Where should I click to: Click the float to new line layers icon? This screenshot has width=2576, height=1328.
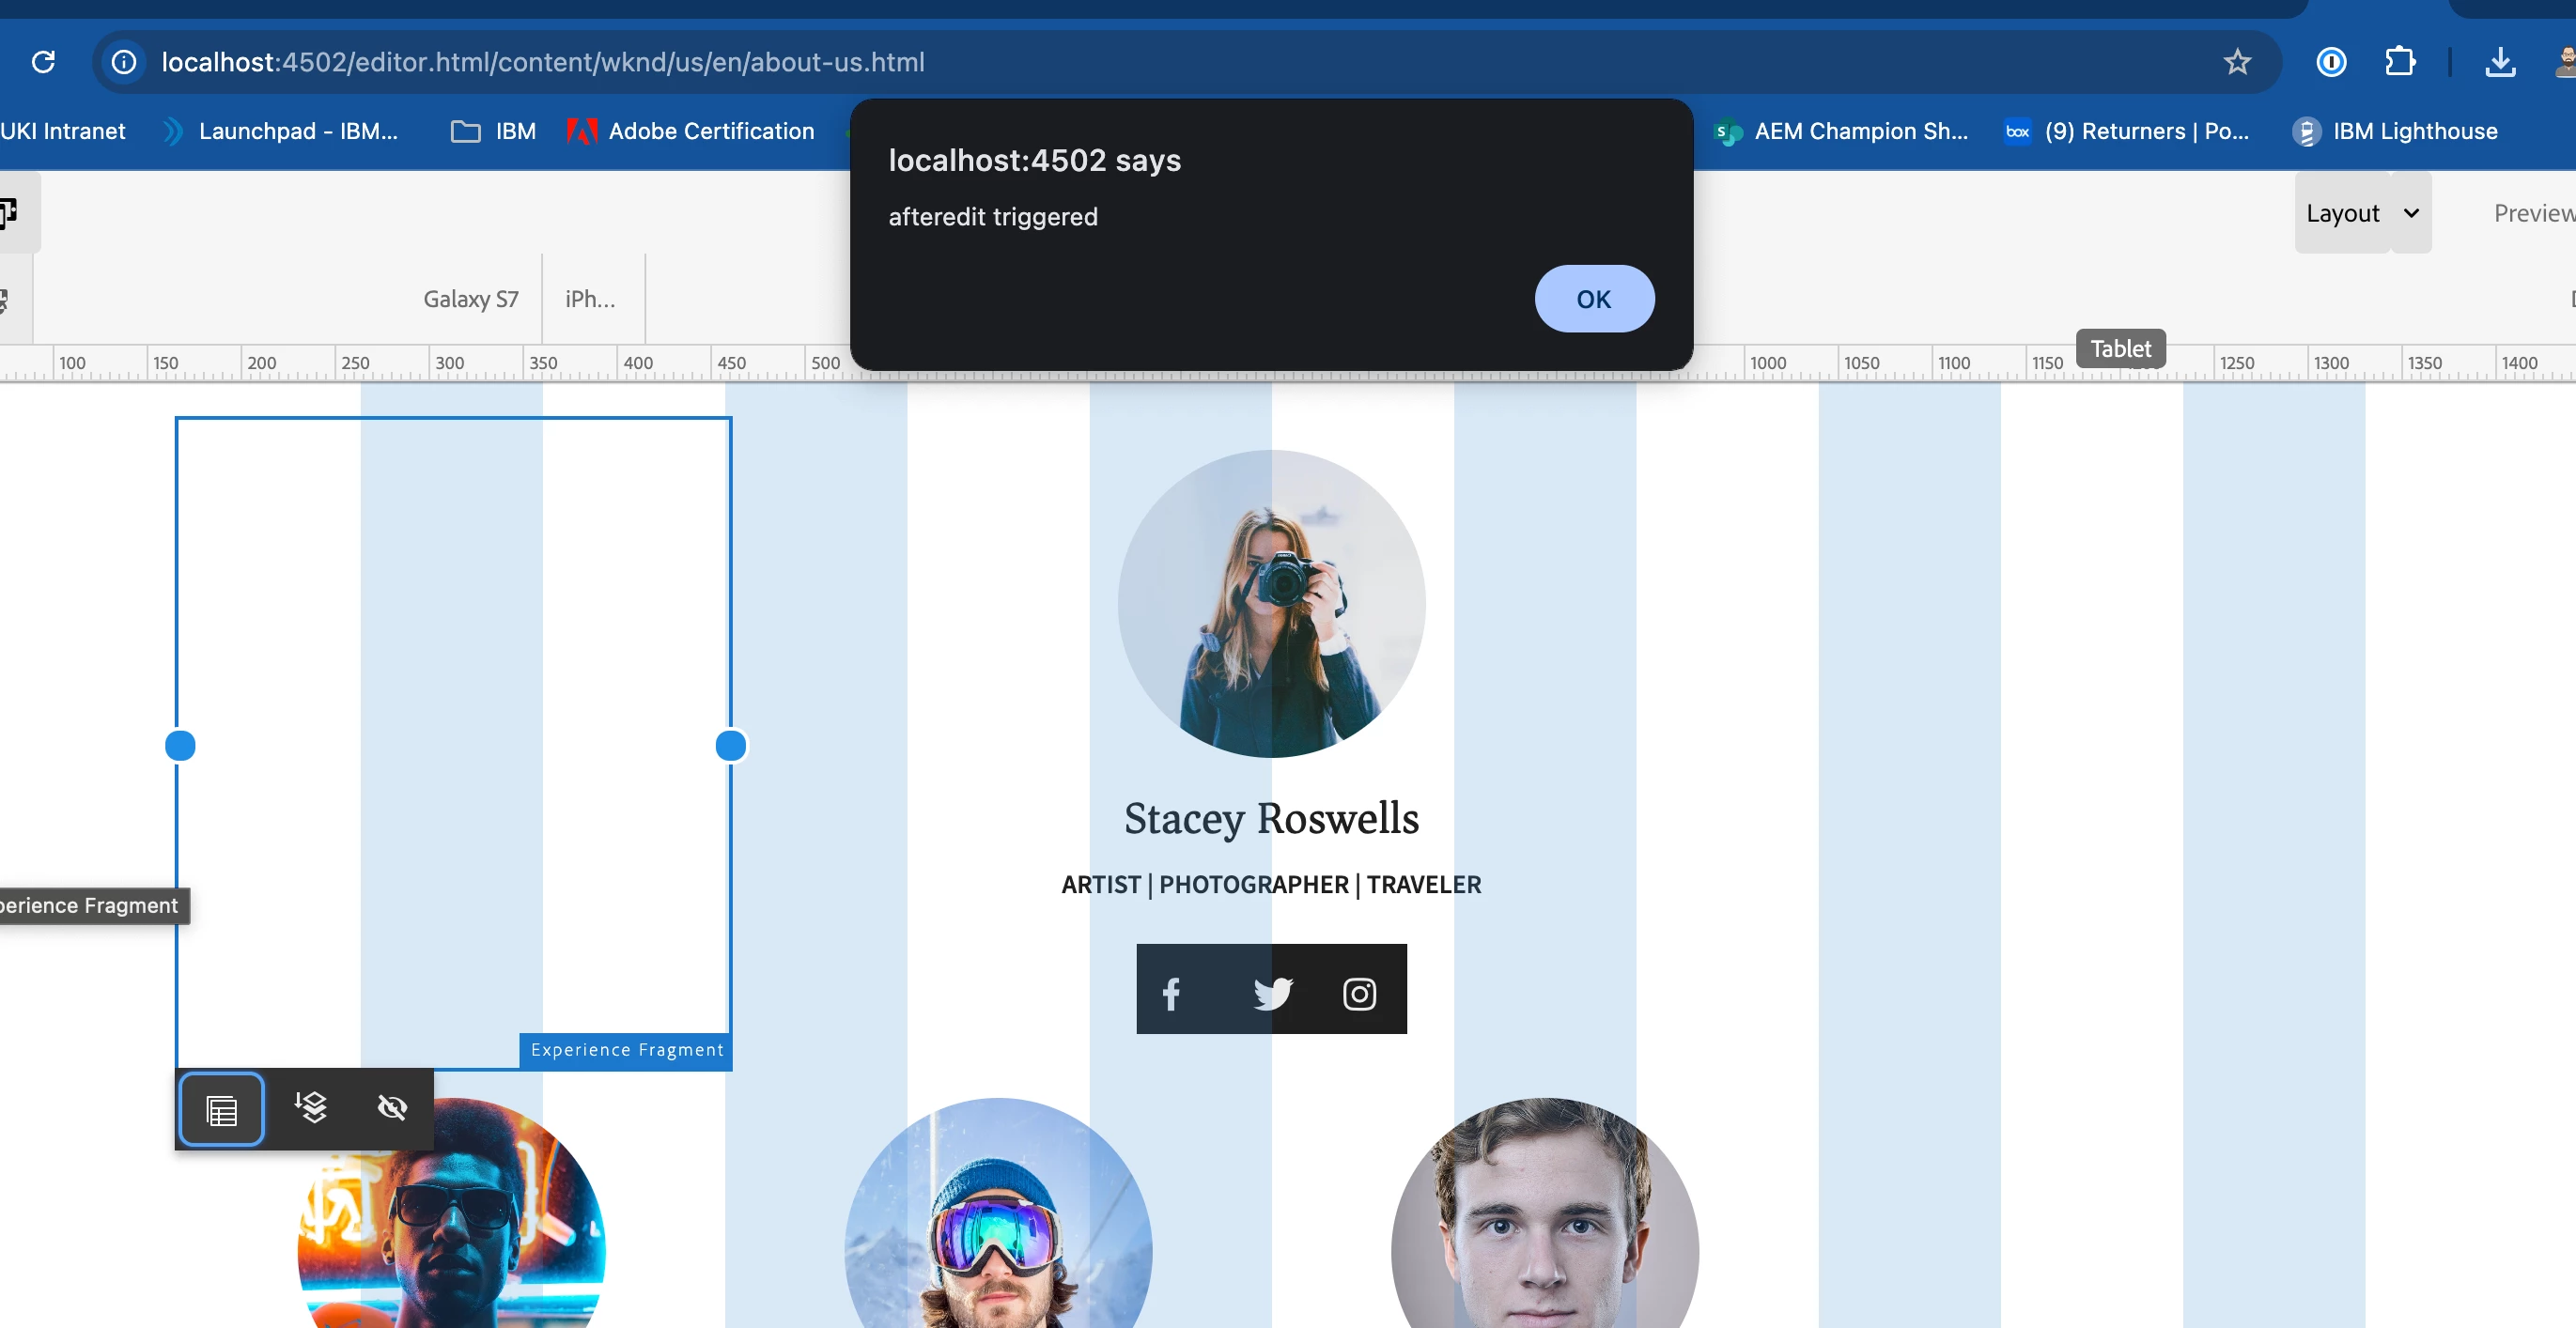[x=311, y=1107]
